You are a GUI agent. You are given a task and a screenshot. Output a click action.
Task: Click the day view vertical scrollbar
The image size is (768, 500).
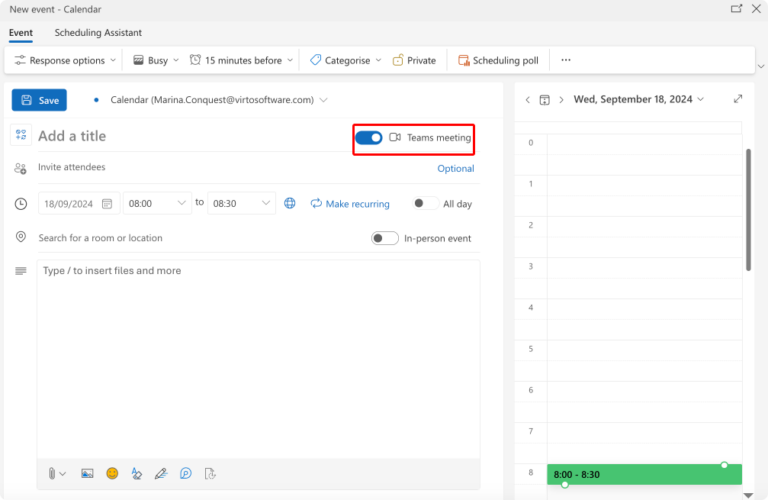point(748,210)
